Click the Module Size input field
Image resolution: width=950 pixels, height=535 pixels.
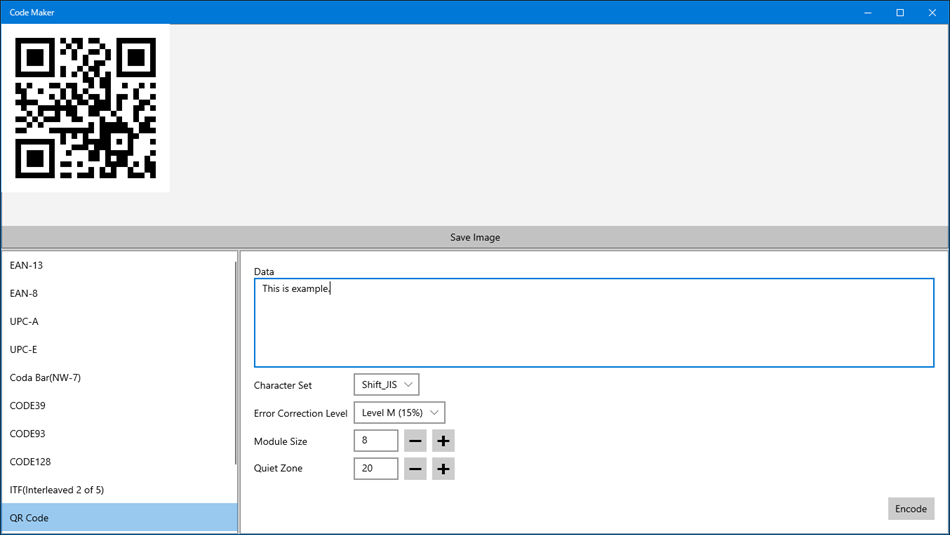376,440
